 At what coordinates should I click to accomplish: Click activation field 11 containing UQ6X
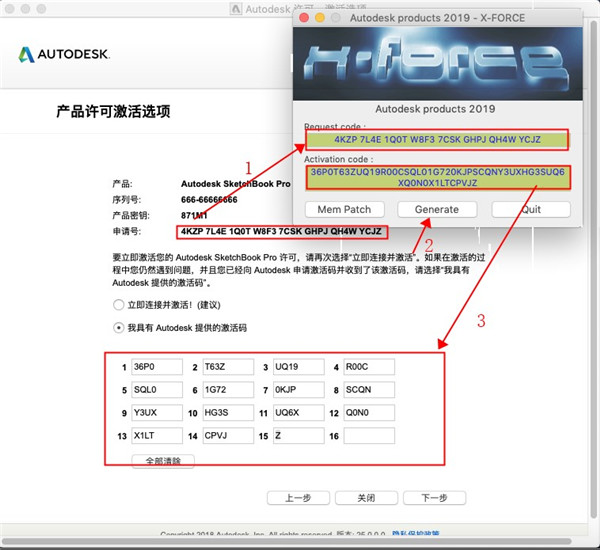pos(299,413)
